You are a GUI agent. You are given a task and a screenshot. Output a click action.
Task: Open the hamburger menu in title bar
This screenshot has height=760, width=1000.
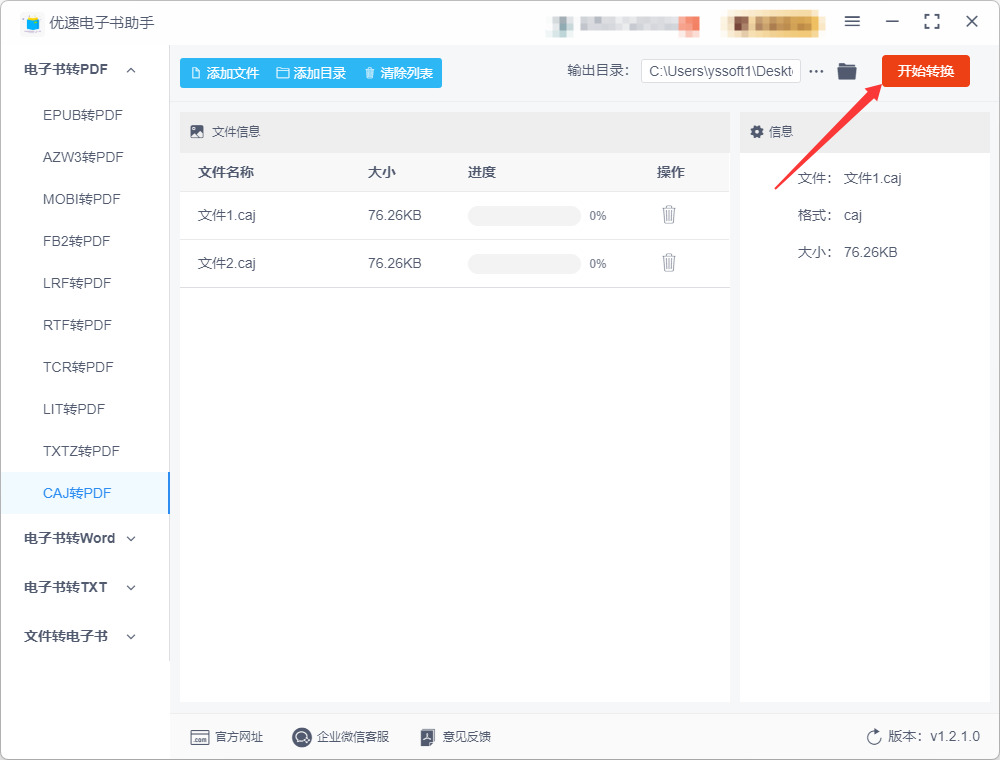852,22
